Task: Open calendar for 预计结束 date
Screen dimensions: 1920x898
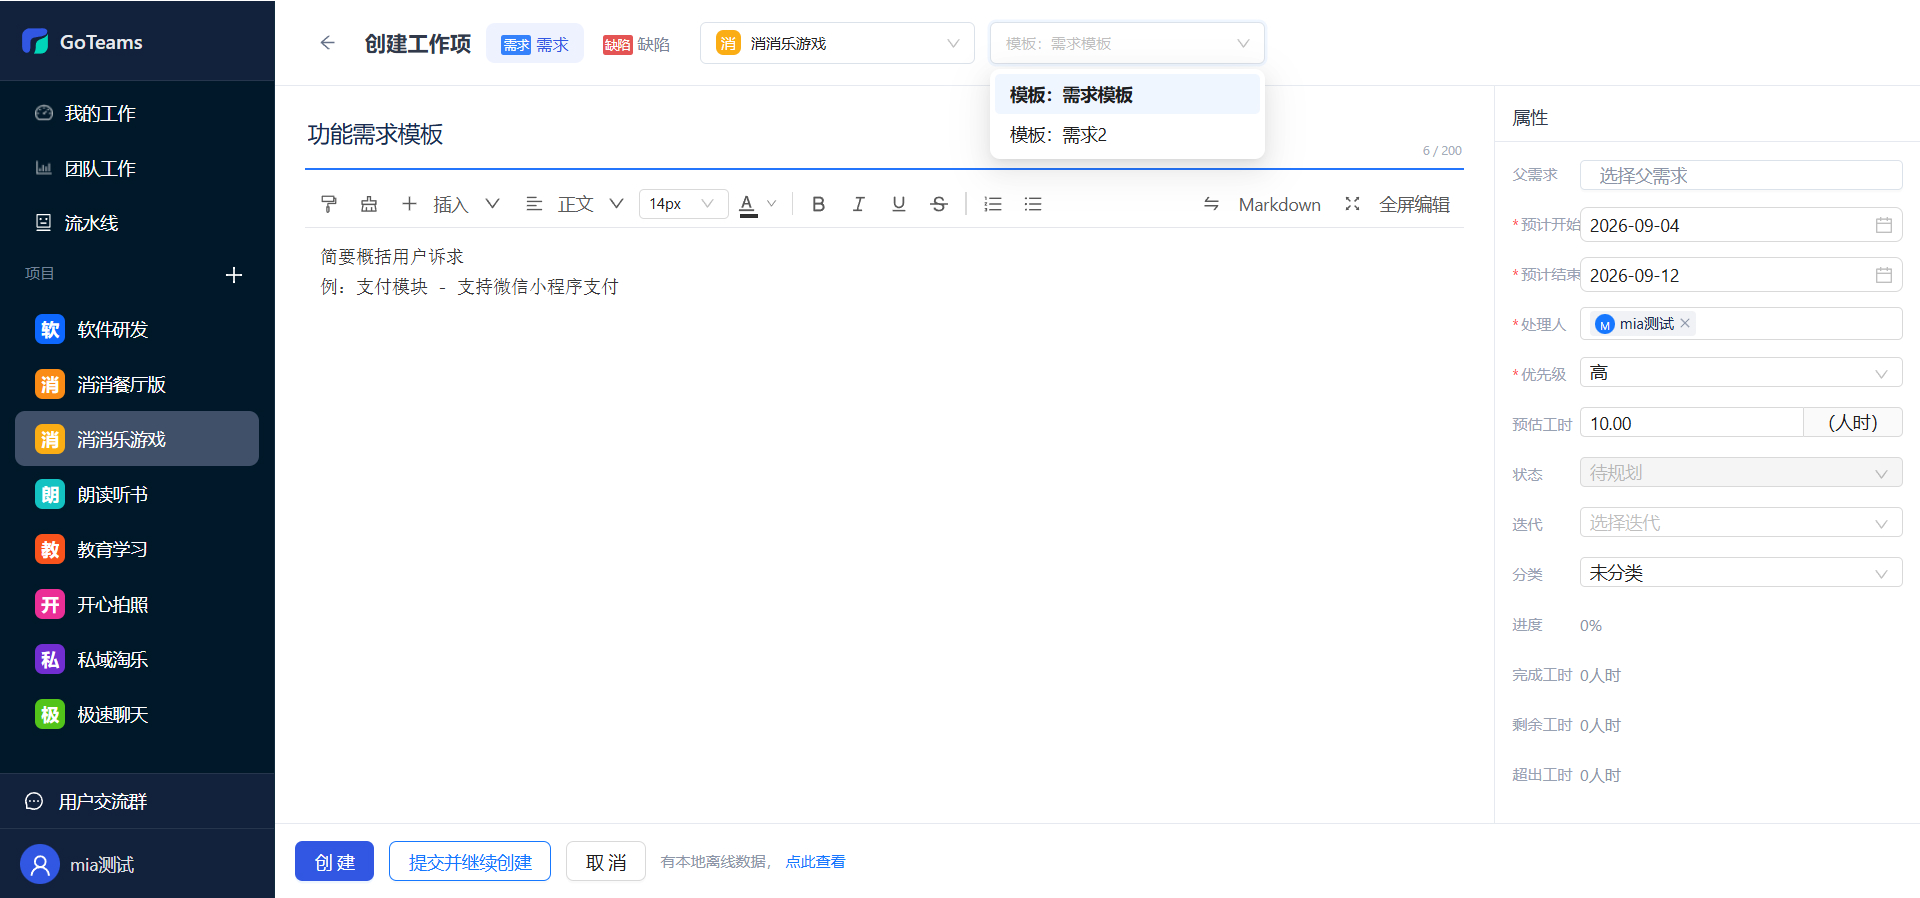Action: 1884,275
